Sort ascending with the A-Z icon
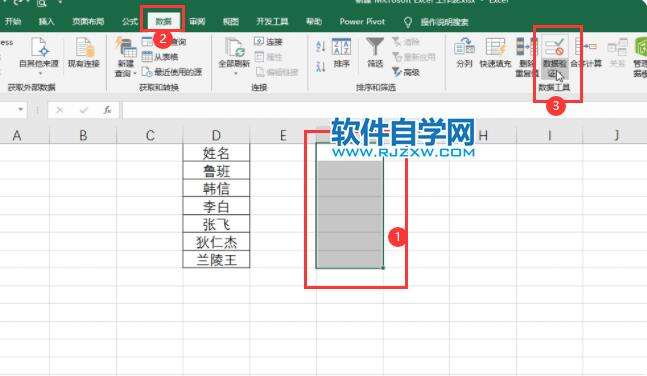The height and width of the screenshot is (376, 647). point(321,46)
